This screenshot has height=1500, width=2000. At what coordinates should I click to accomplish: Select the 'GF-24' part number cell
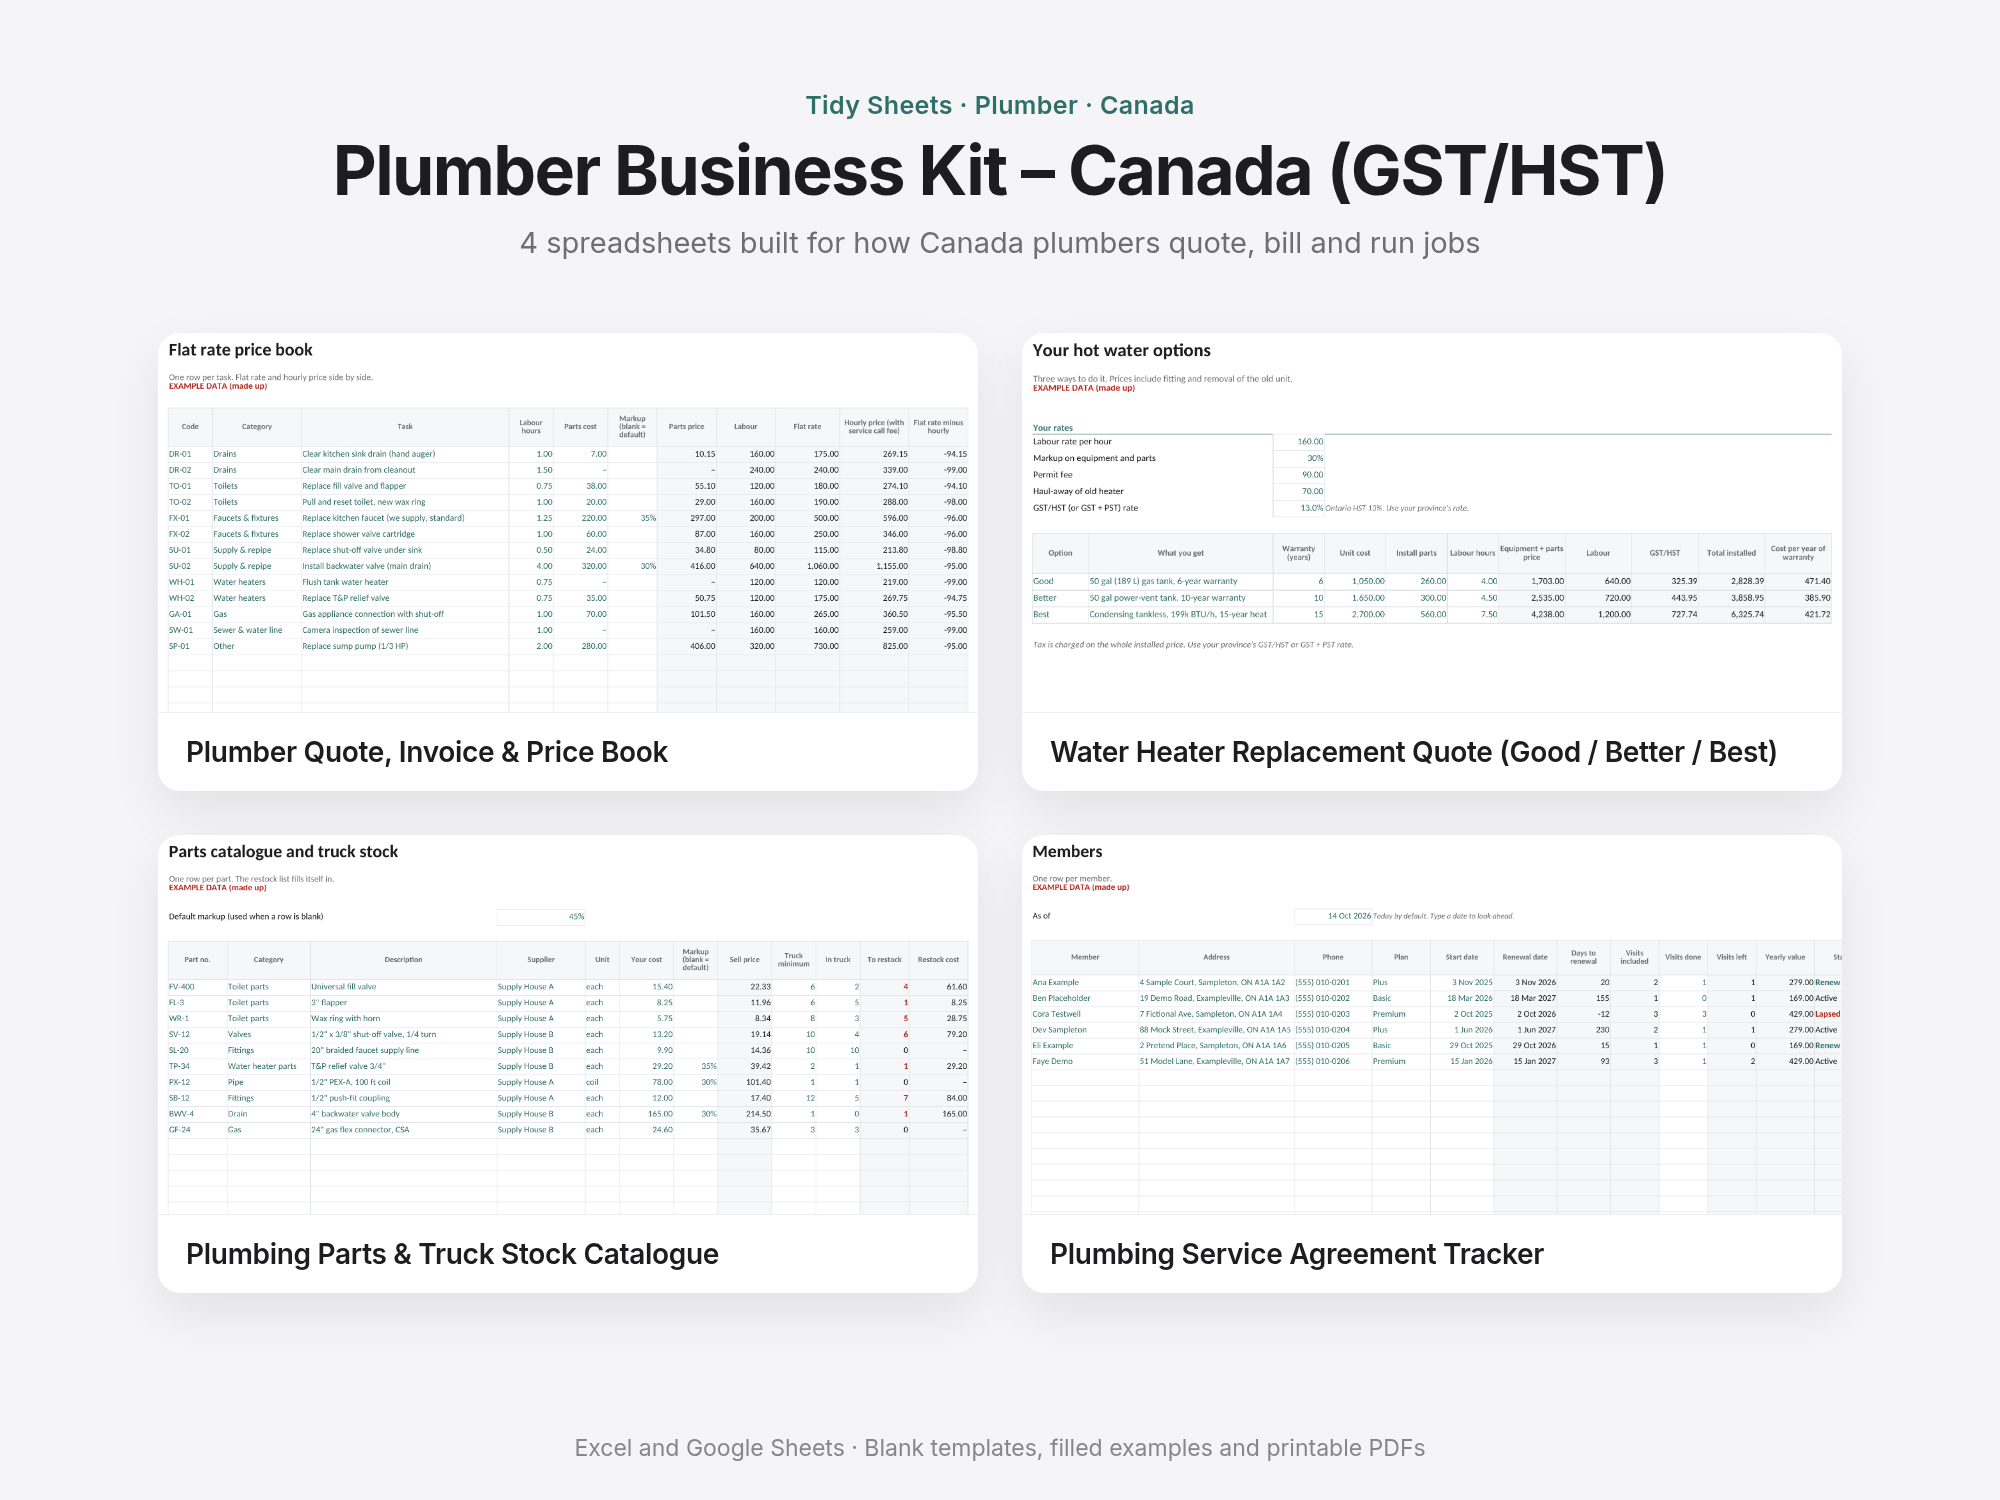(197, 1130)
